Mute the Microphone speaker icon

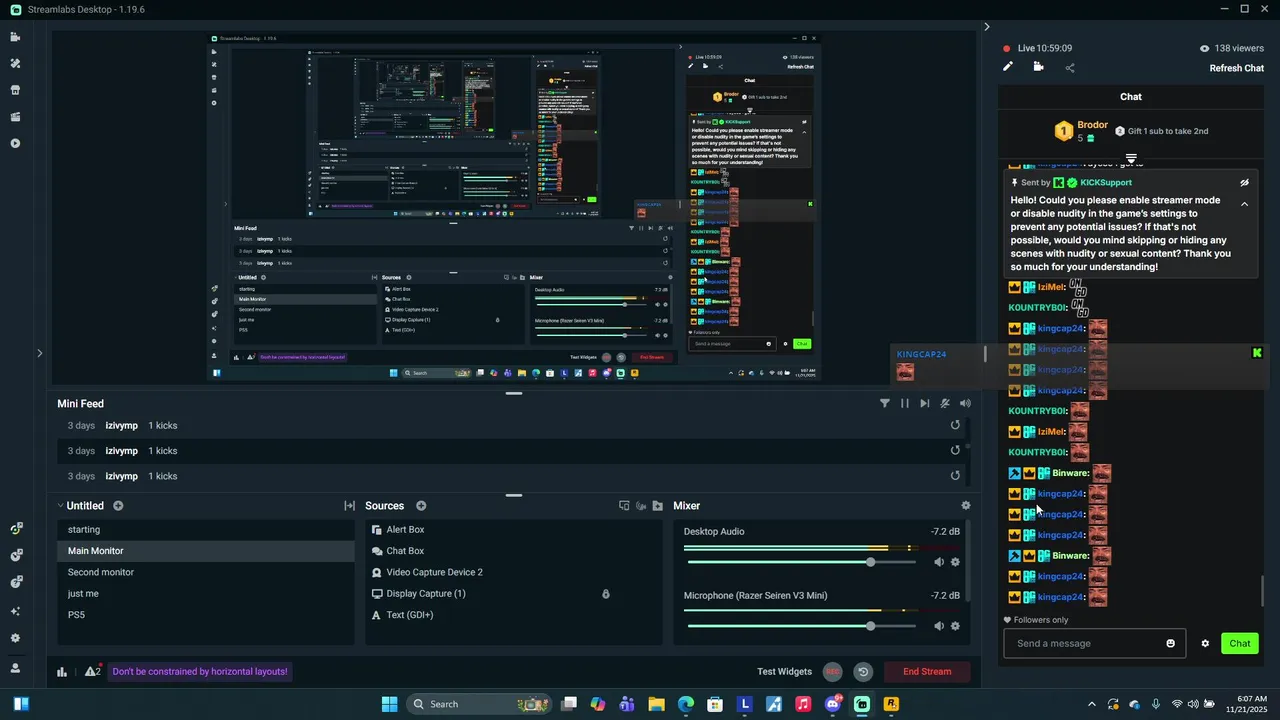939,626
